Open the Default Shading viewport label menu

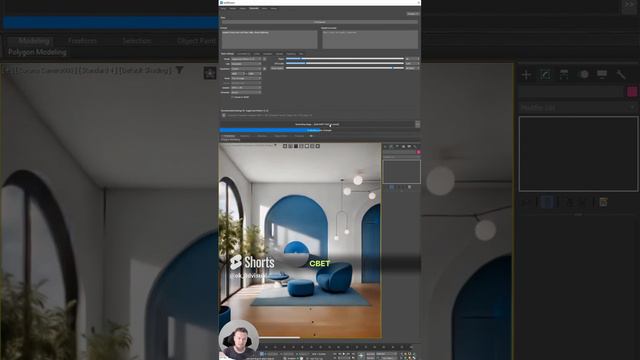tap(146, 71)
